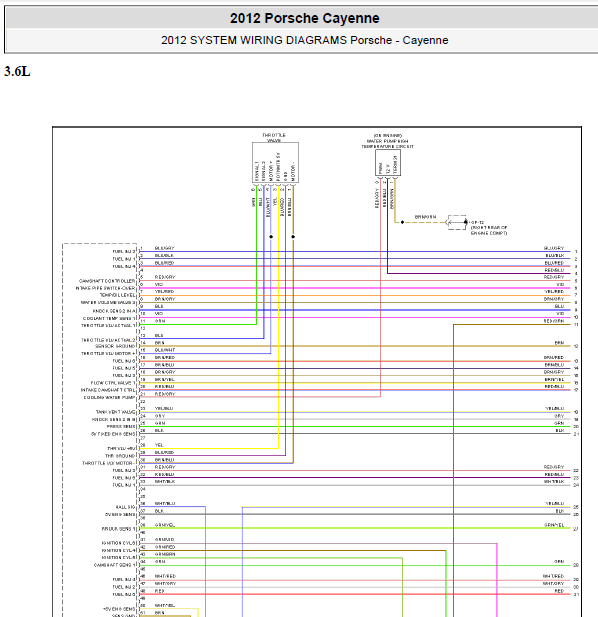The height and width of the screenshot is (617, 598).
Task: Click the 3.6L engine section heading
Action: pos(17,72)
